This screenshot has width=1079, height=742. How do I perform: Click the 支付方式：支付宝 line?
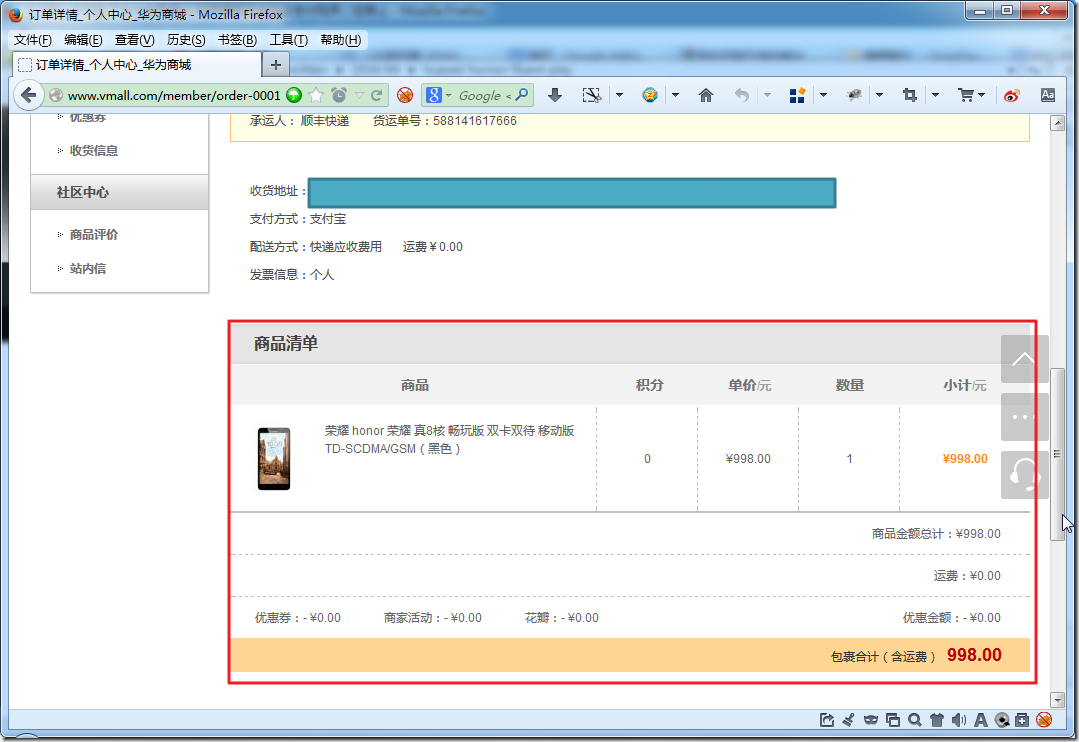(298, 219)
